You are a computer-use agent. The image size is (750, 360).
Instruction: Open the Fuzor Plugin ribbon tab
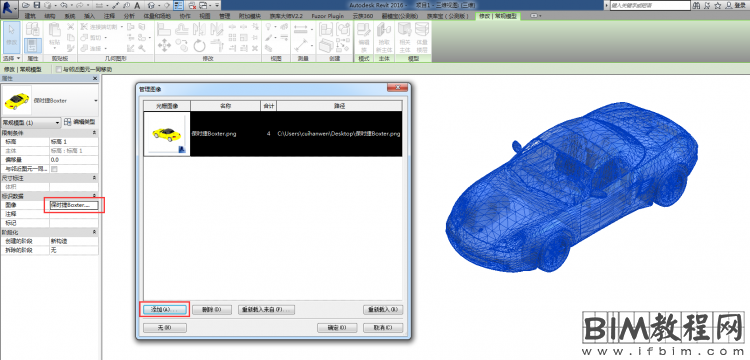(x=328, y=16)
